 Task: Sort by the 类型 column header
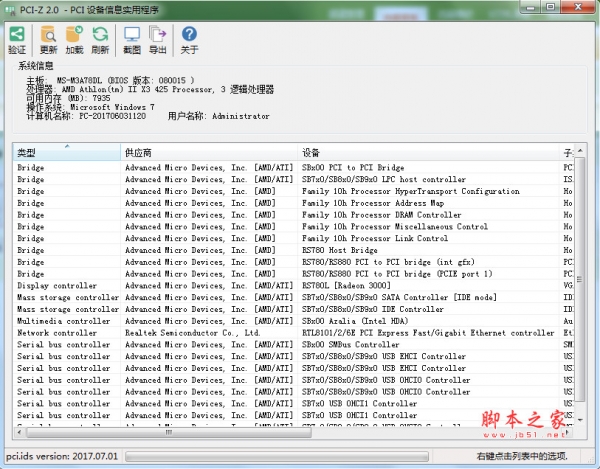click(x=67, y=153)
